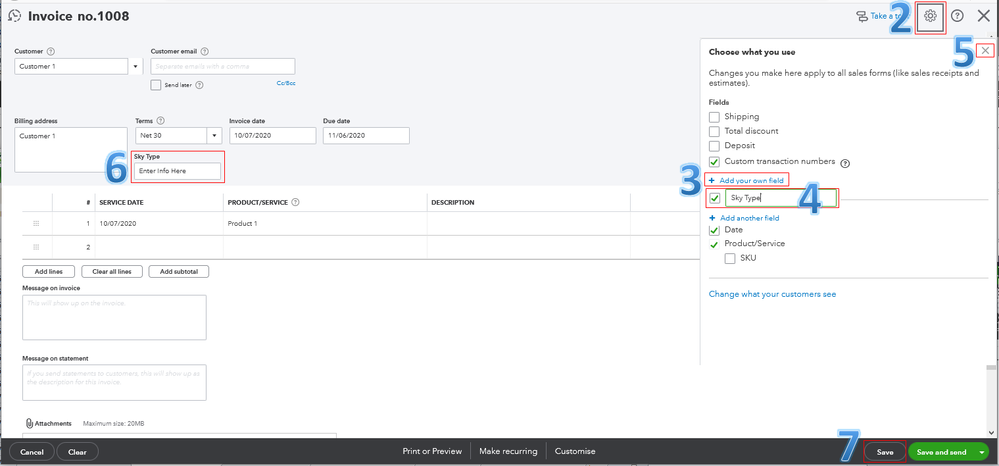
Task: Close the invoice window
Action: [984, 17]
